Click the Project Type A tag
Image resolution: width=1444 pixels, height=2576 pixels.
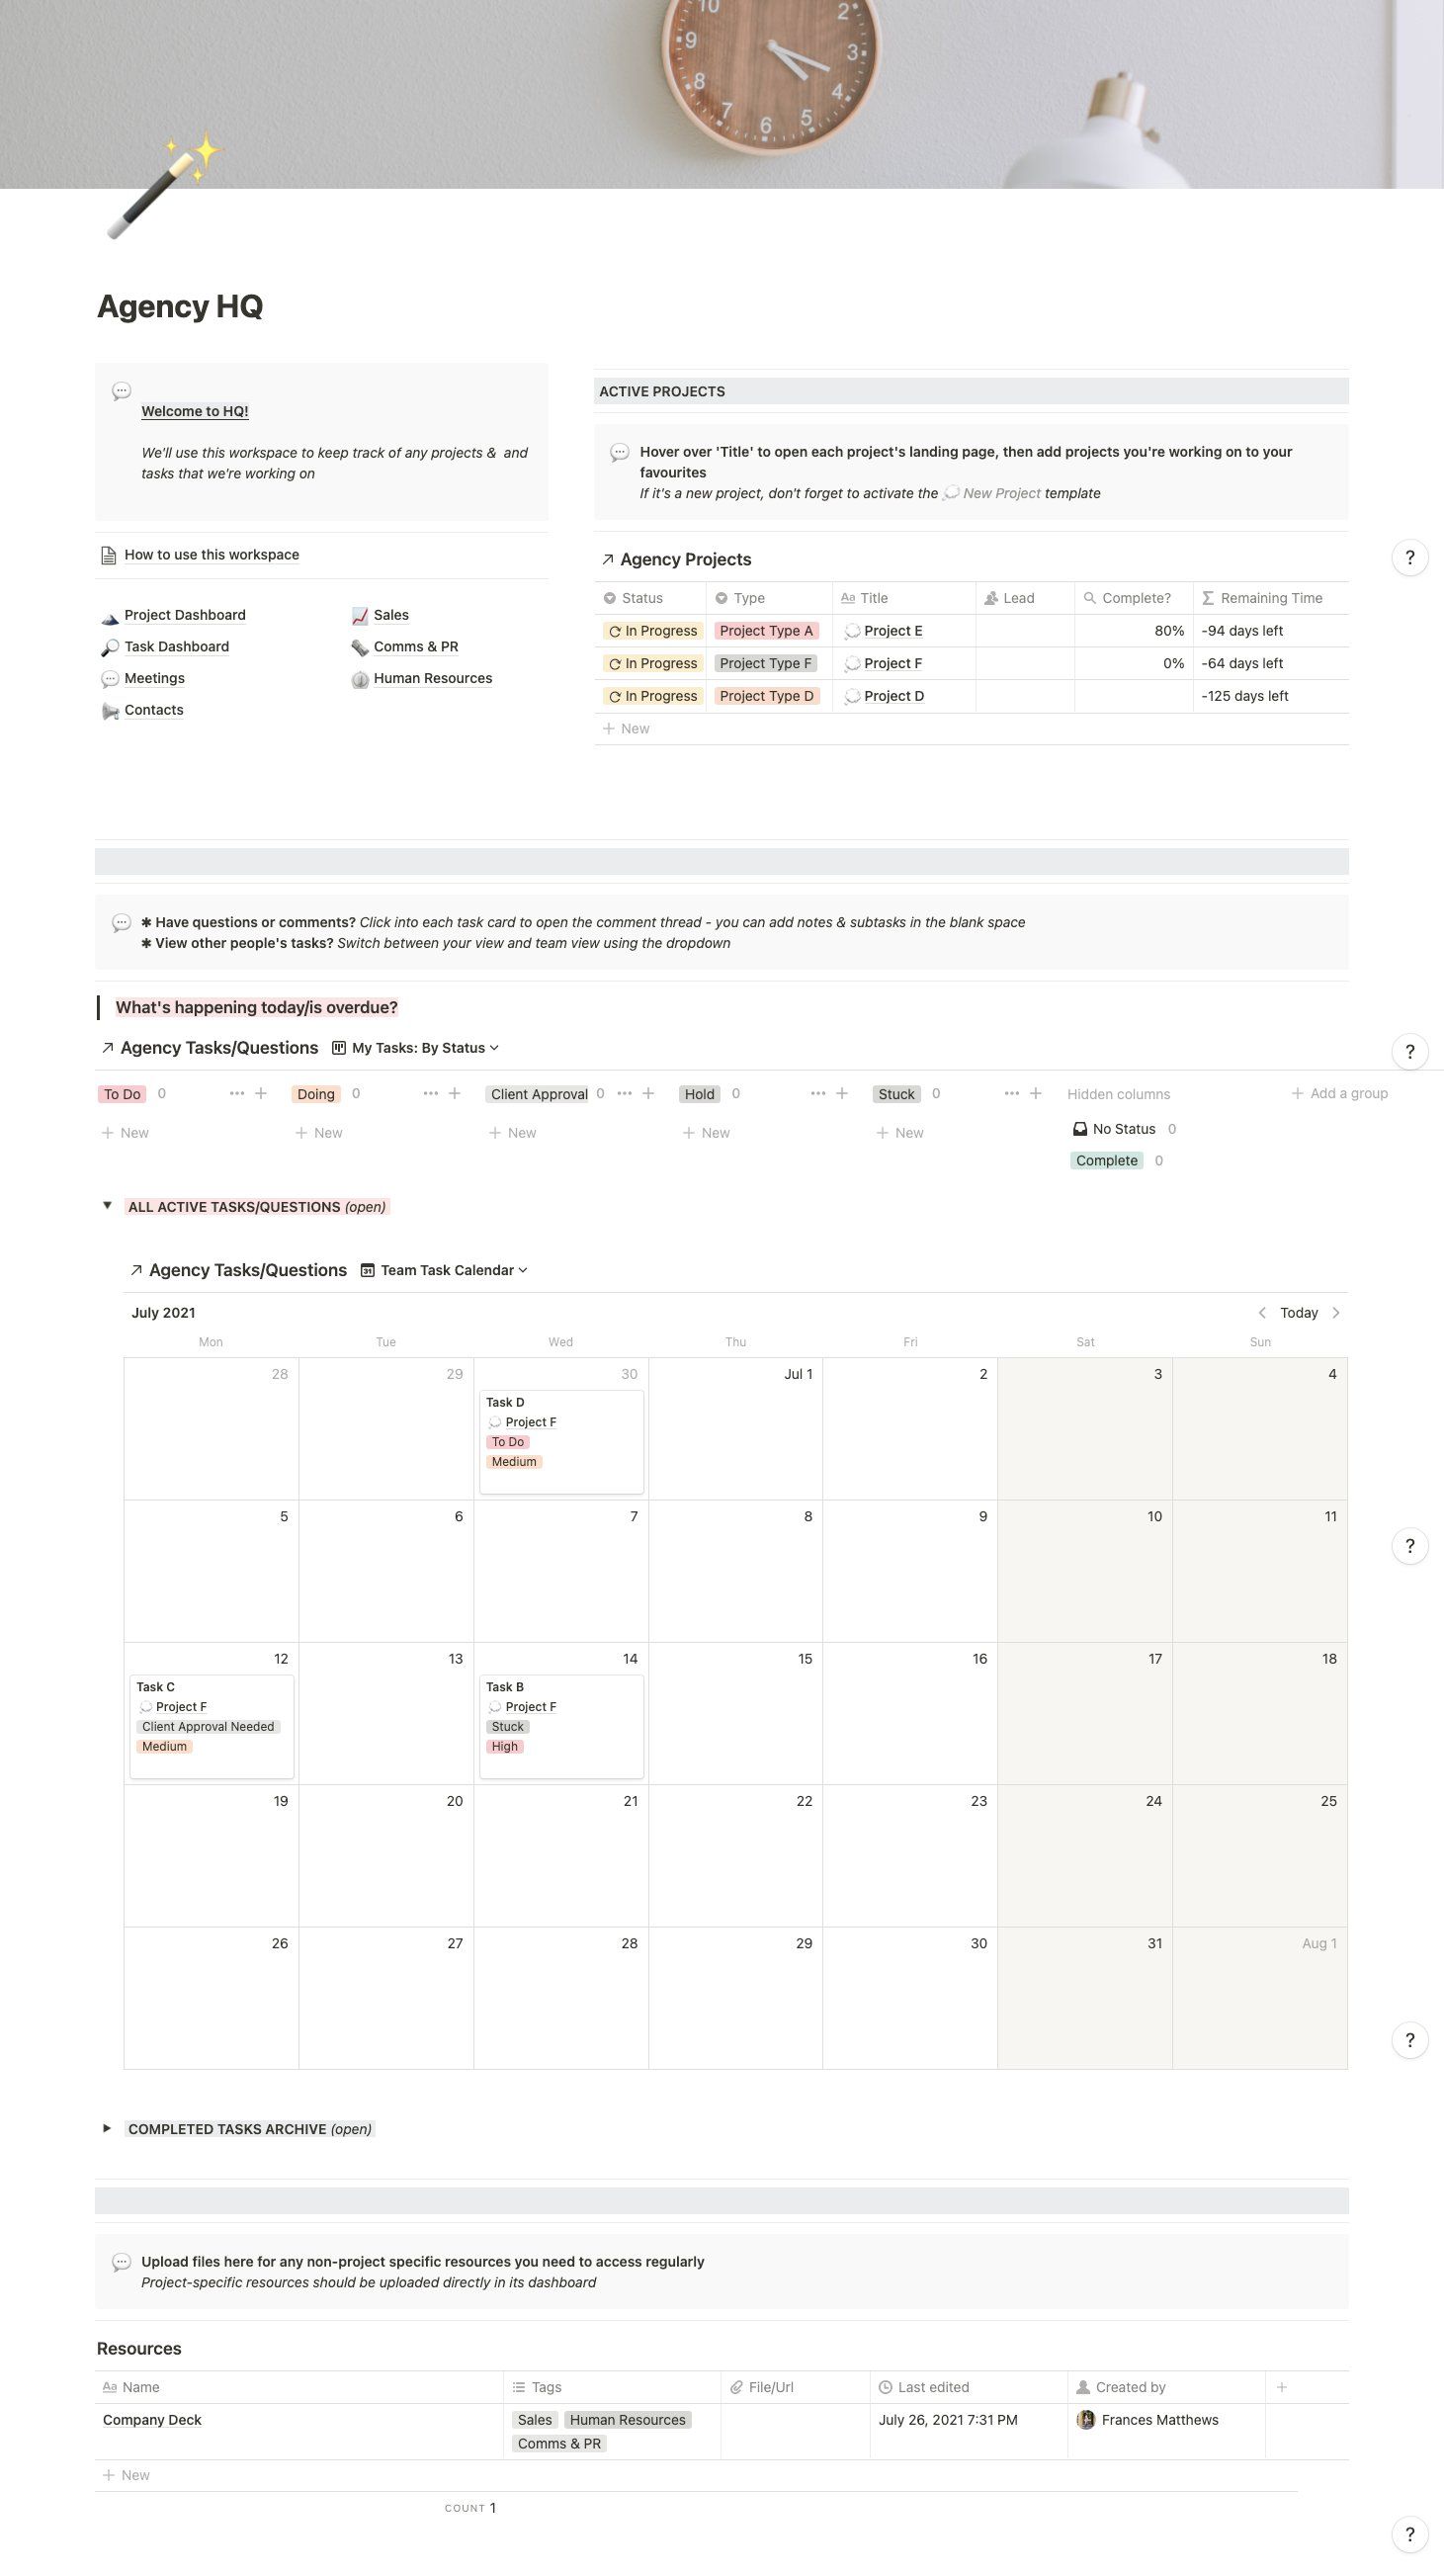pyautogui.click(x=766, y=631)
